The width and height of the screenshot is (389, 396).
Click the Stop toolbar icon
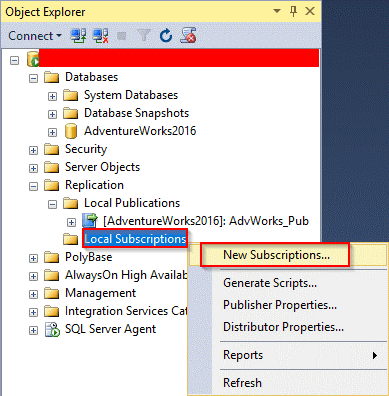click(122, 36)
